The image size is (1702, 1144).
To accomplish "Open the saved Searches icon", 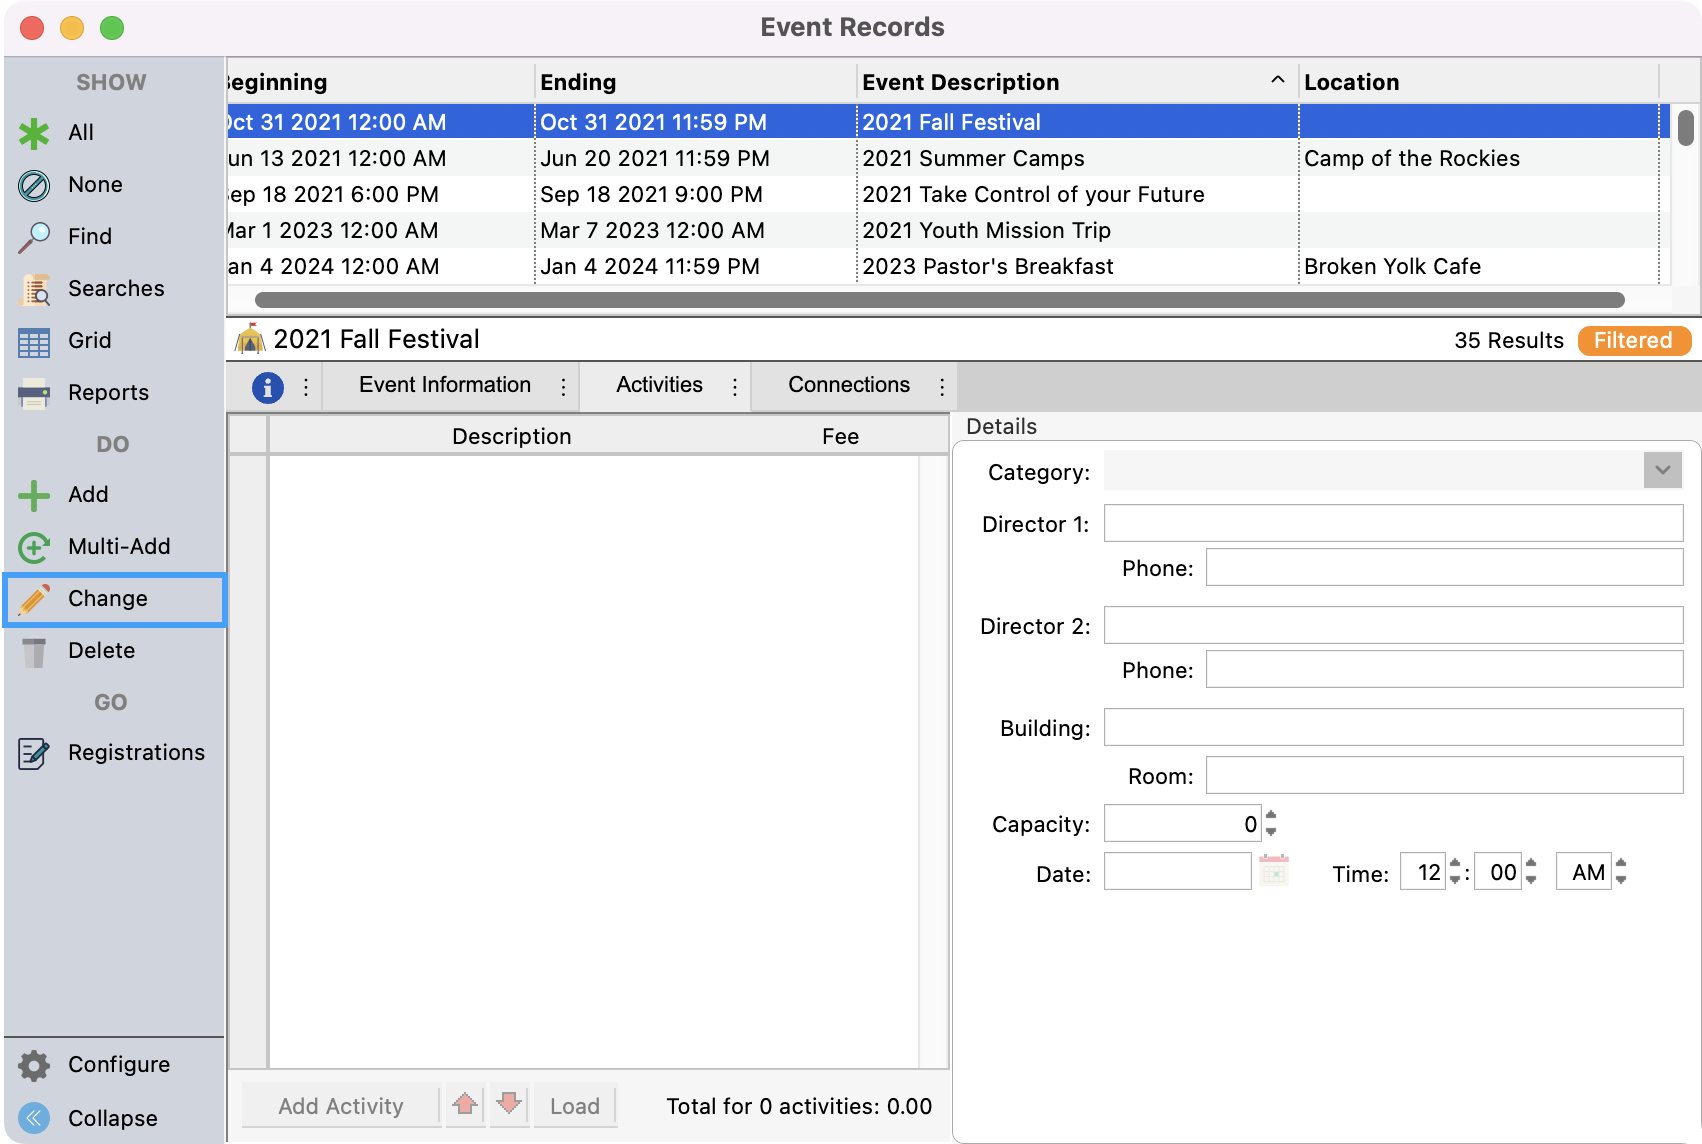I will coord(34,289).
